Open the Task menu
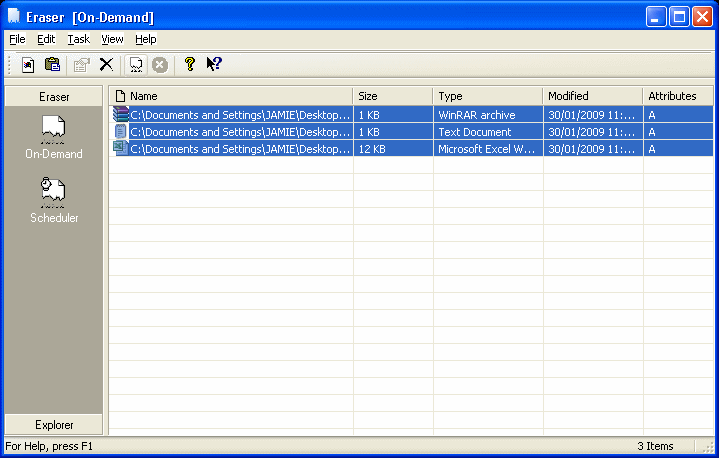 click(x=78, y=39)
